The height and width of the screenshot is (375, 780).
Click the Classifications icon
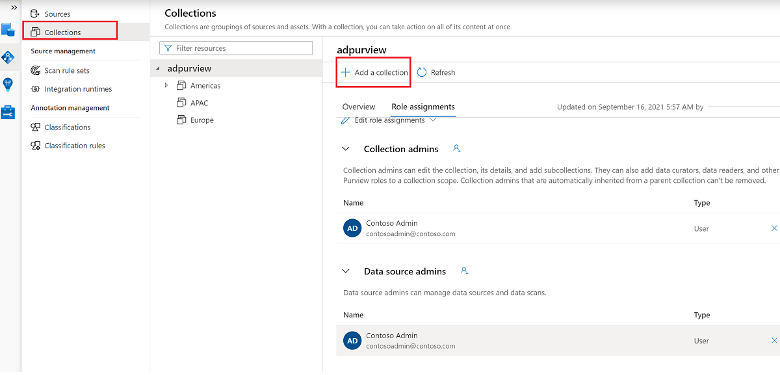tap(35, 127)
